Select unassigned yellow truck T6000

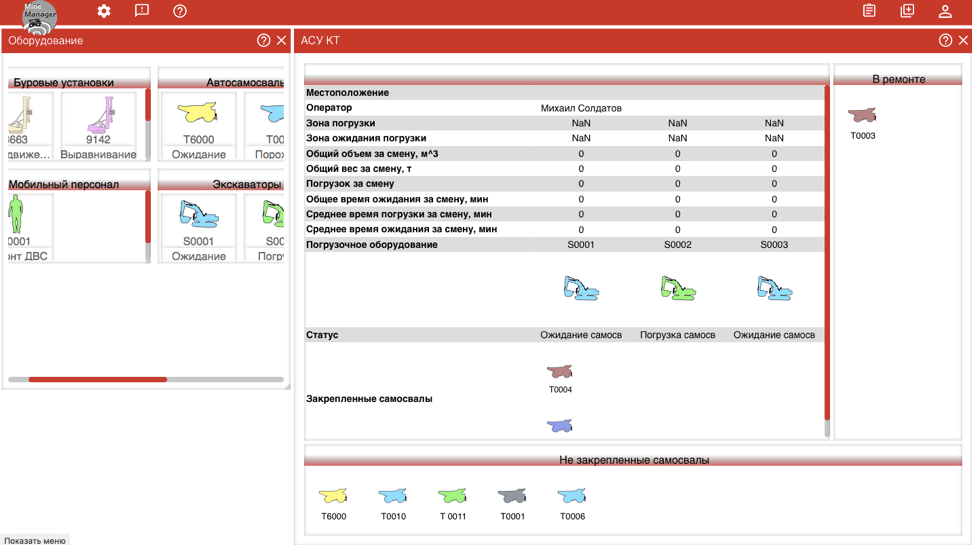point(334,503)
